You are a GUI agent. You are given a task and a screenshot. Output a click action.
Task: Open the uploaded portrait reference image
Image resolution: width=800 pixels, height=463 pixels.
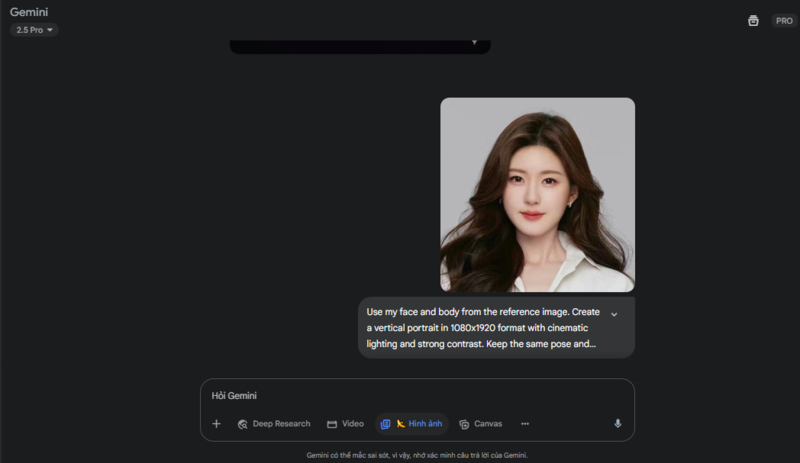tap(537, 194)
